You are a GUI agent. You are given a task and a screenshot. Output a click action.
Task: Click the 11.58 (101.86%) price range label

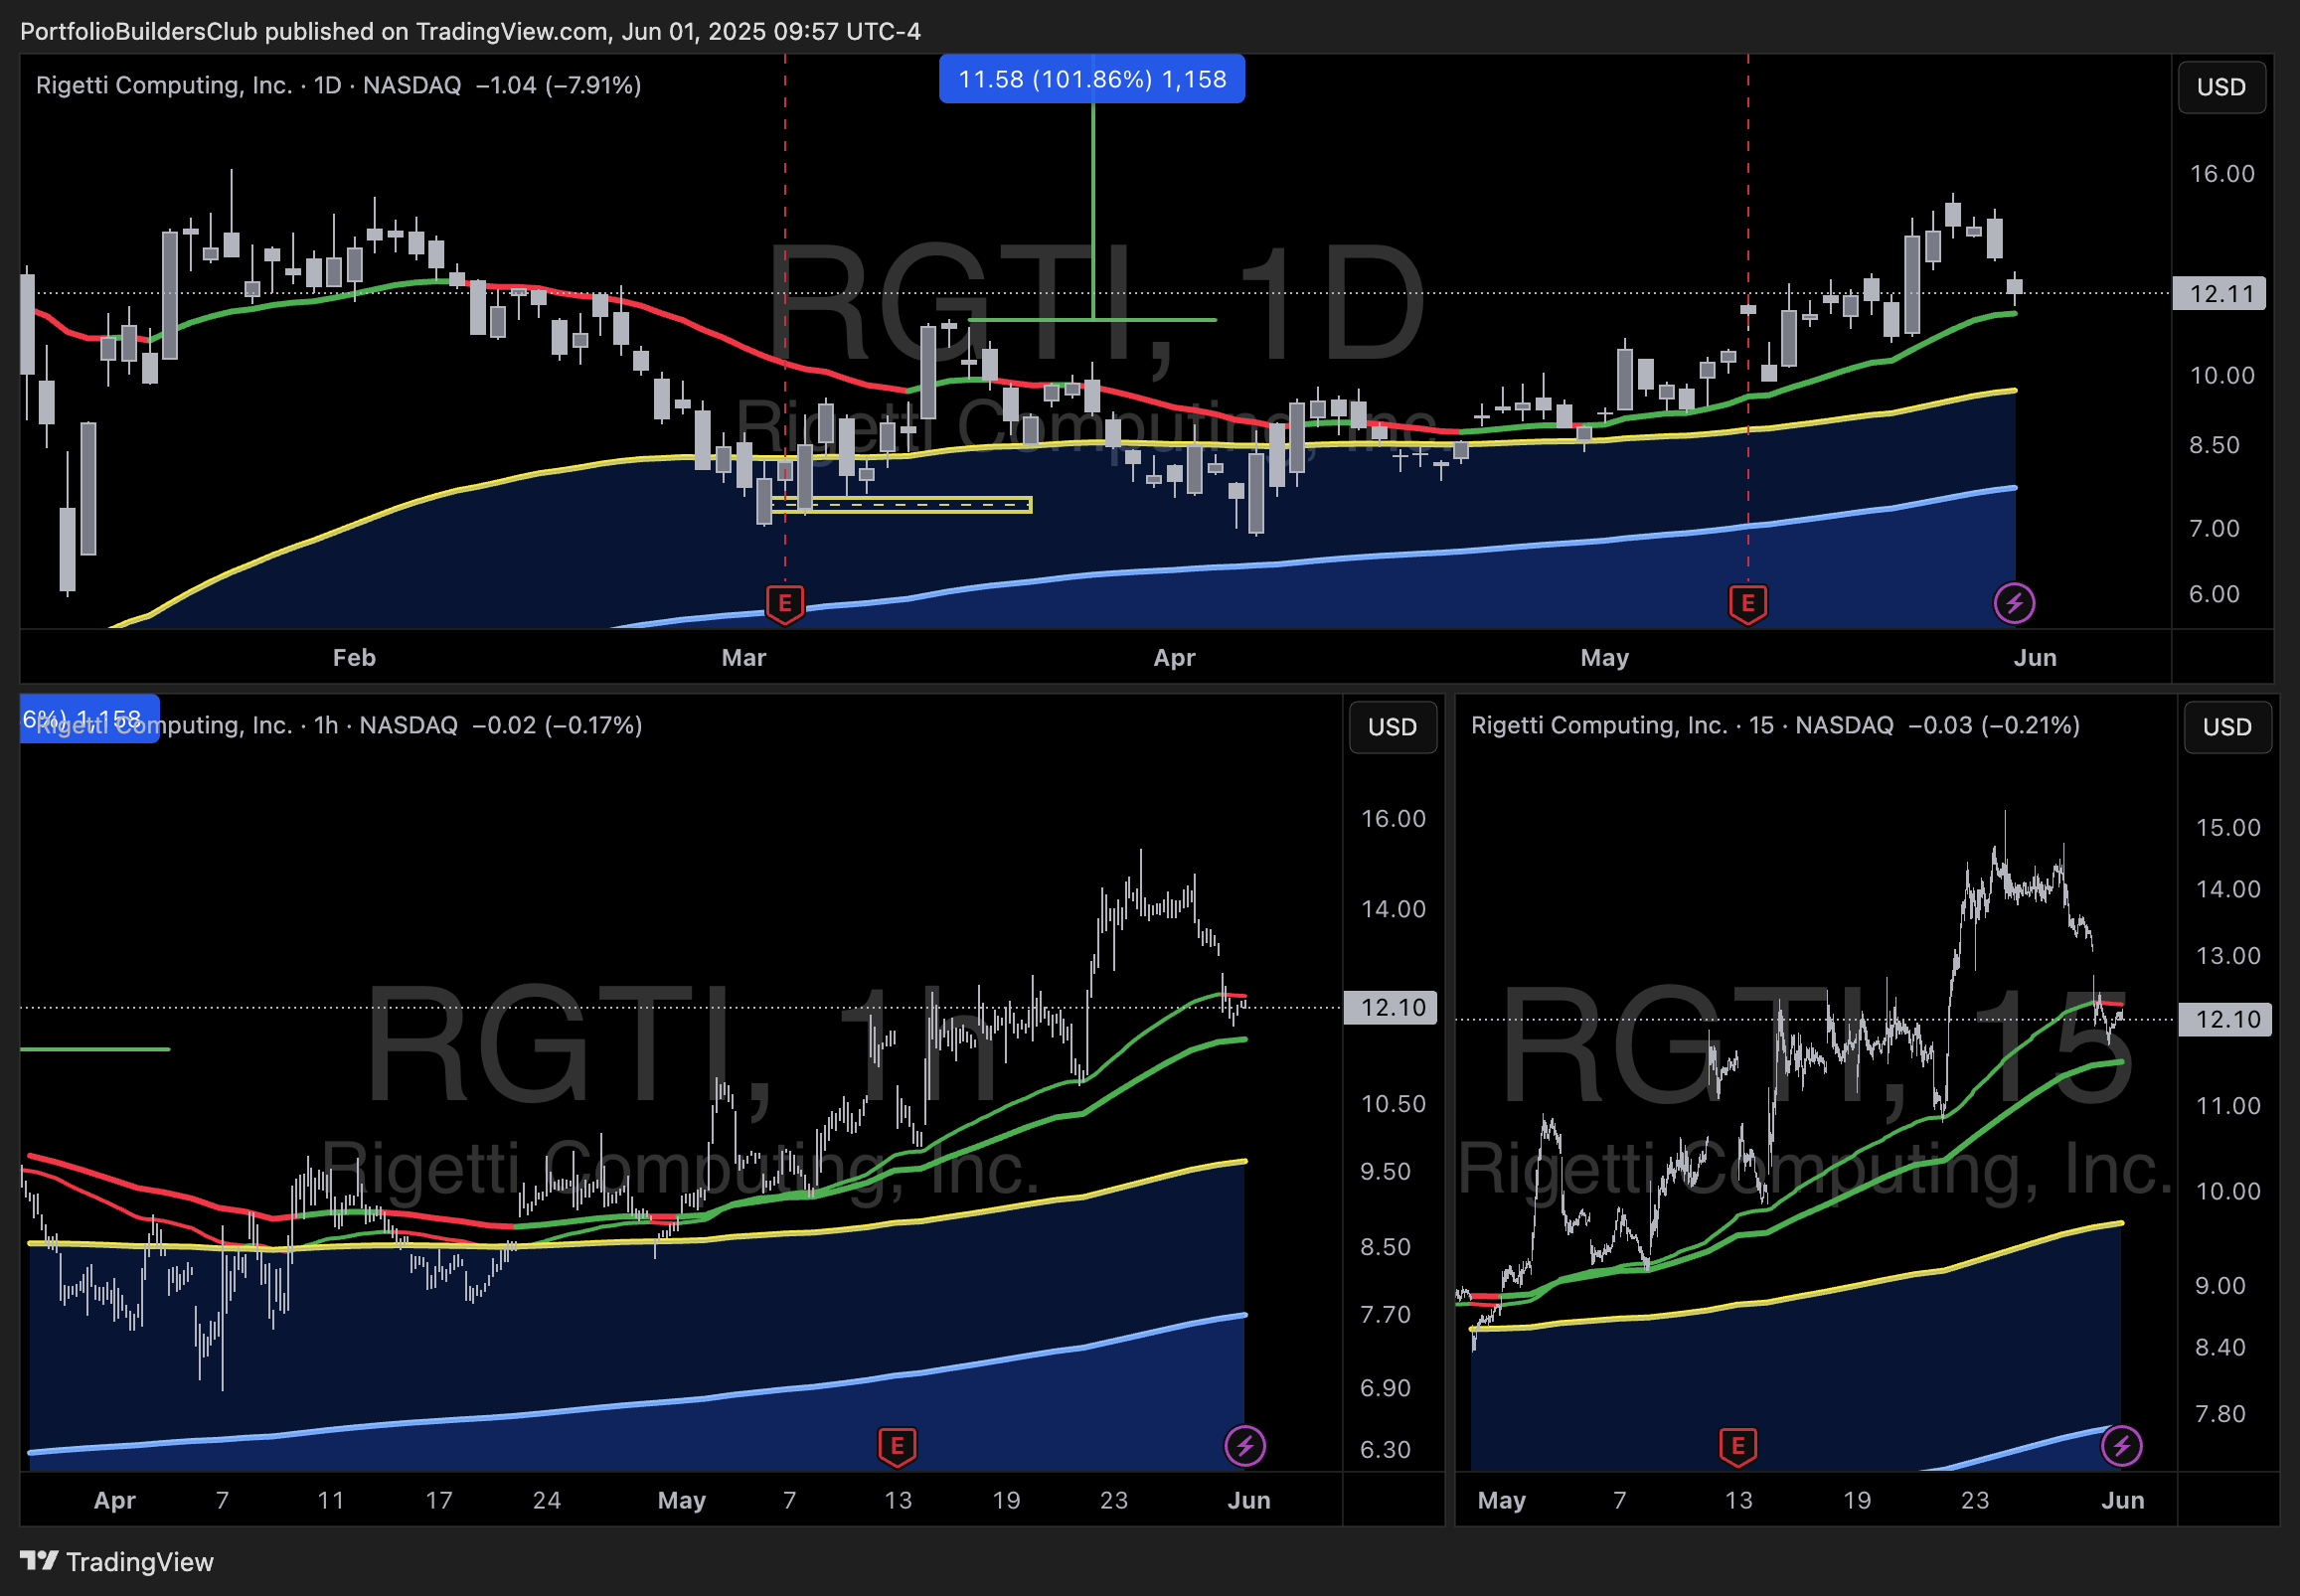coord(1092,79)
